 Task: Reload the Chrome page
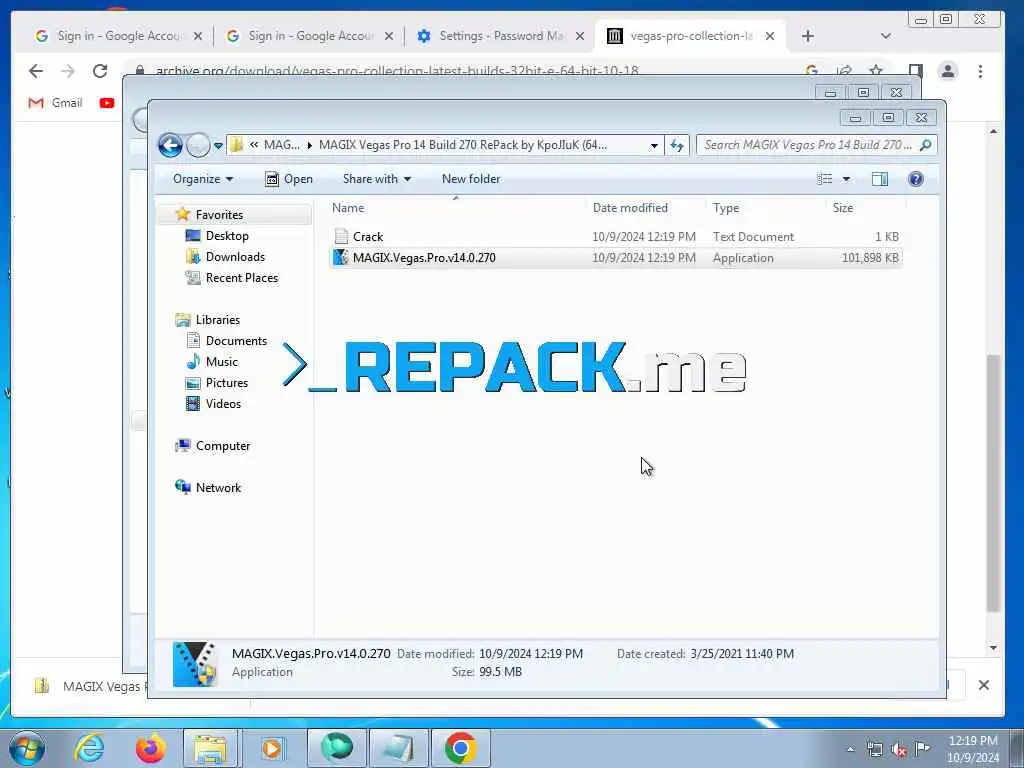(x=100, y=71)
